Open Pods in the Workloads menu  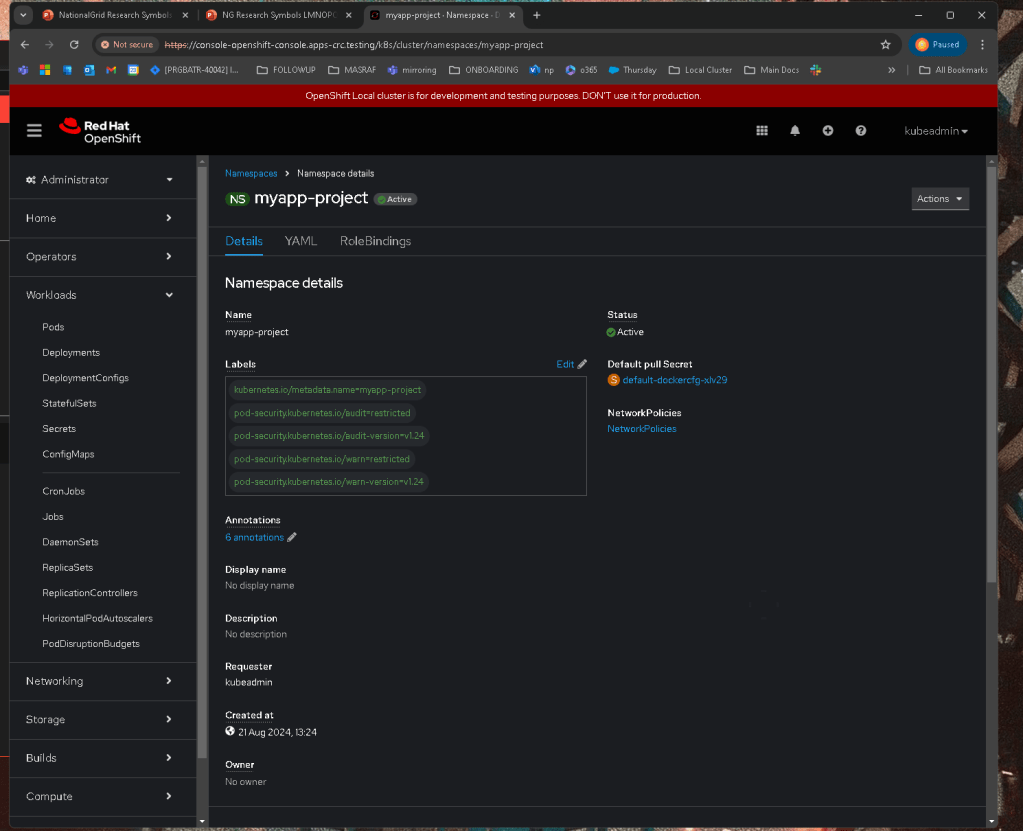click(x=53, y=327)
